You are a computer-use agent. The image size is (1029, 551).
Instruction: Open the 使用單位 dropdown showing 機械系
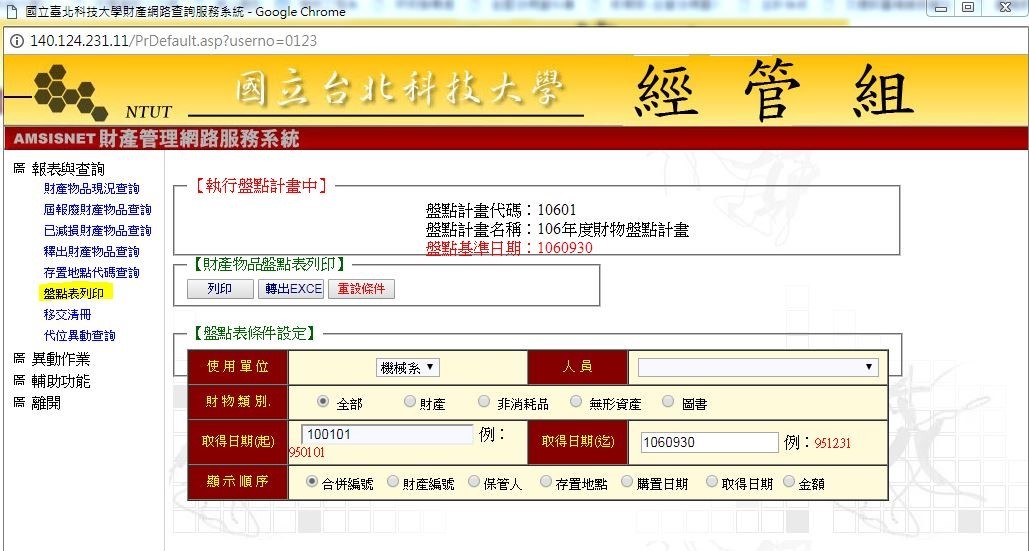click(408, 367)
